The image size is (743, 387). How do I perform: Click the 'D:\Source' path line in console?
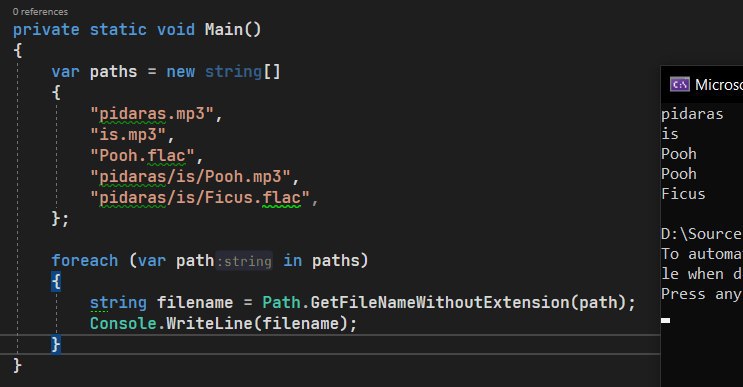(702, 234)
